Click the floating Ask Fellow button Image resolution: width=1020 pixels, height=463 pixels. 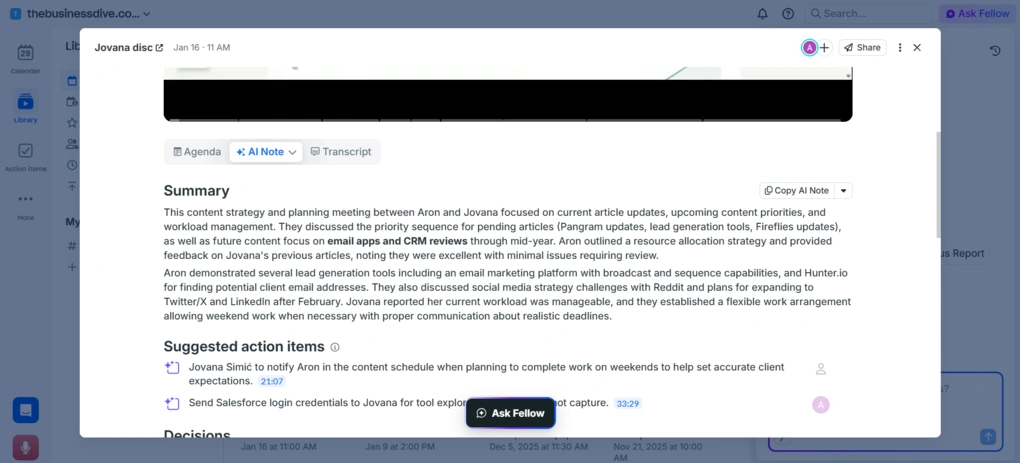pyautogui.click(x=510, y=413)
